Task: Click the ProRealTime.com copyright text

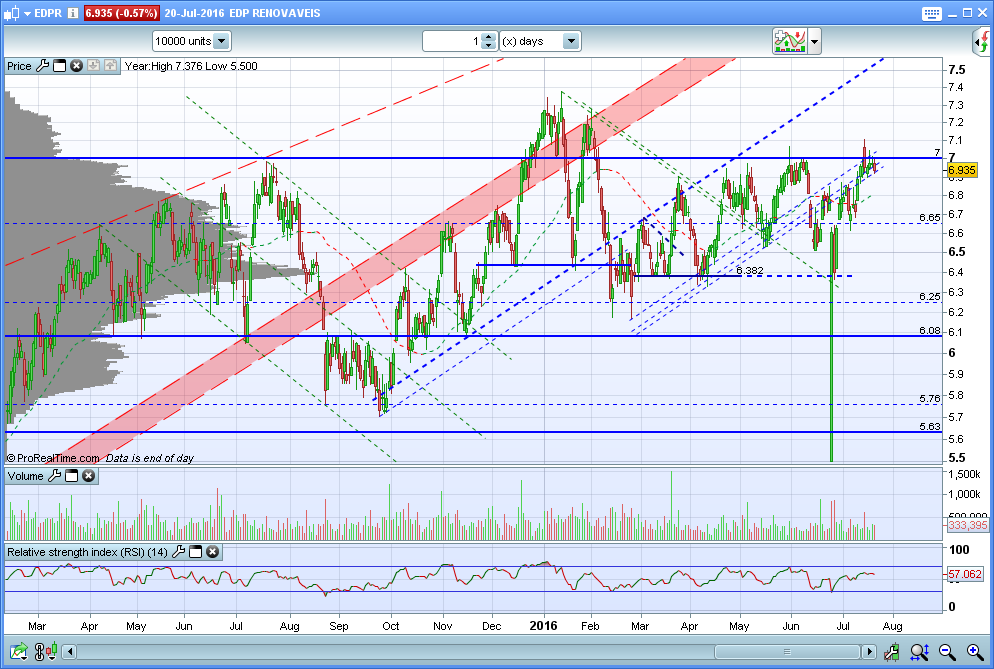Action: [53, 458]
